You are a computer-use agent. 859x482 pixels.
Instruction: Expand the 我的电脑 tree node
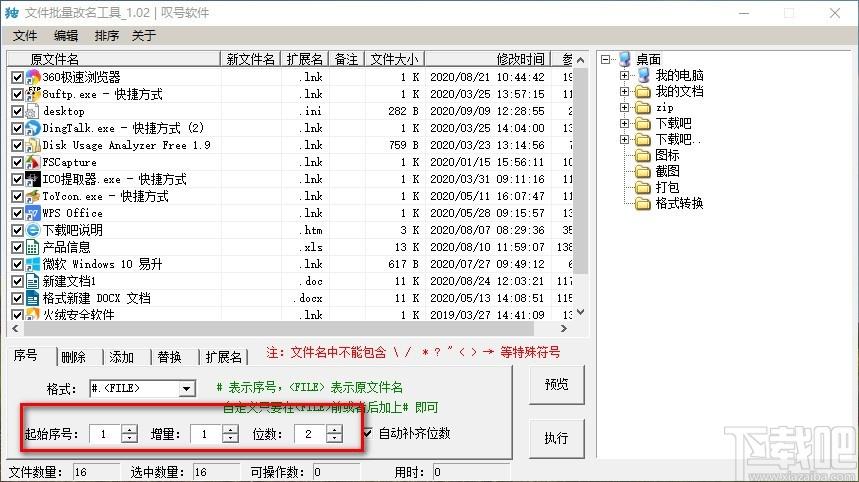(625, 75)
